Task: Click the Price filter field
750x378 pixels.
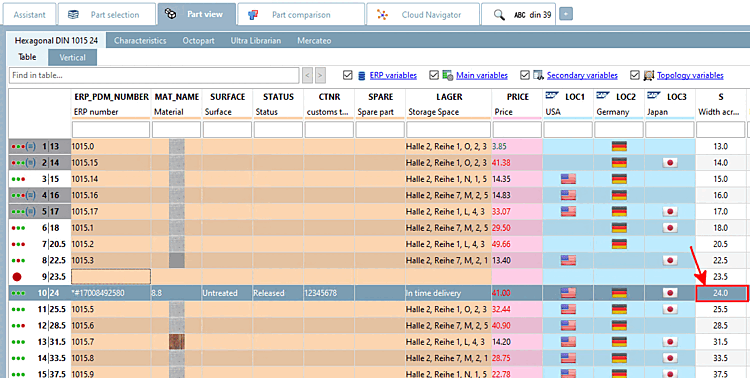Action: (517, 129)
